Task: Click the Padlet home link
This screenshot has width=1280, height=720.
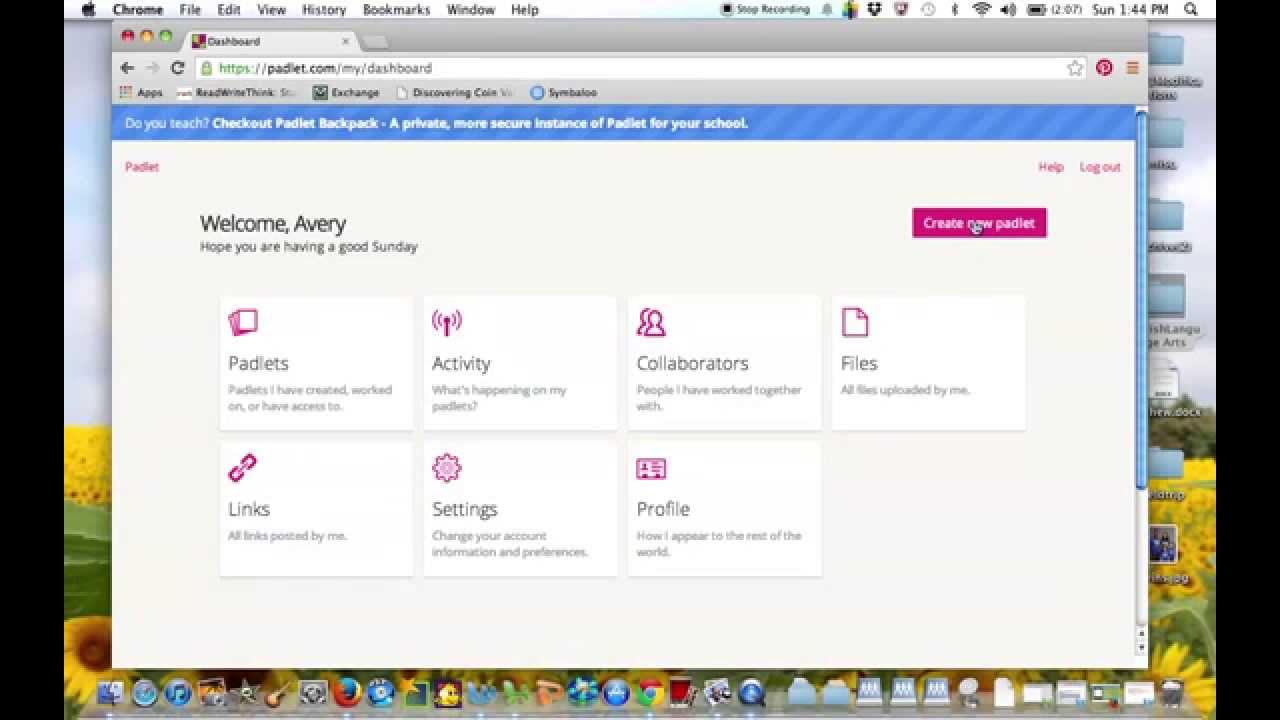Action: (x=142, y=167)
